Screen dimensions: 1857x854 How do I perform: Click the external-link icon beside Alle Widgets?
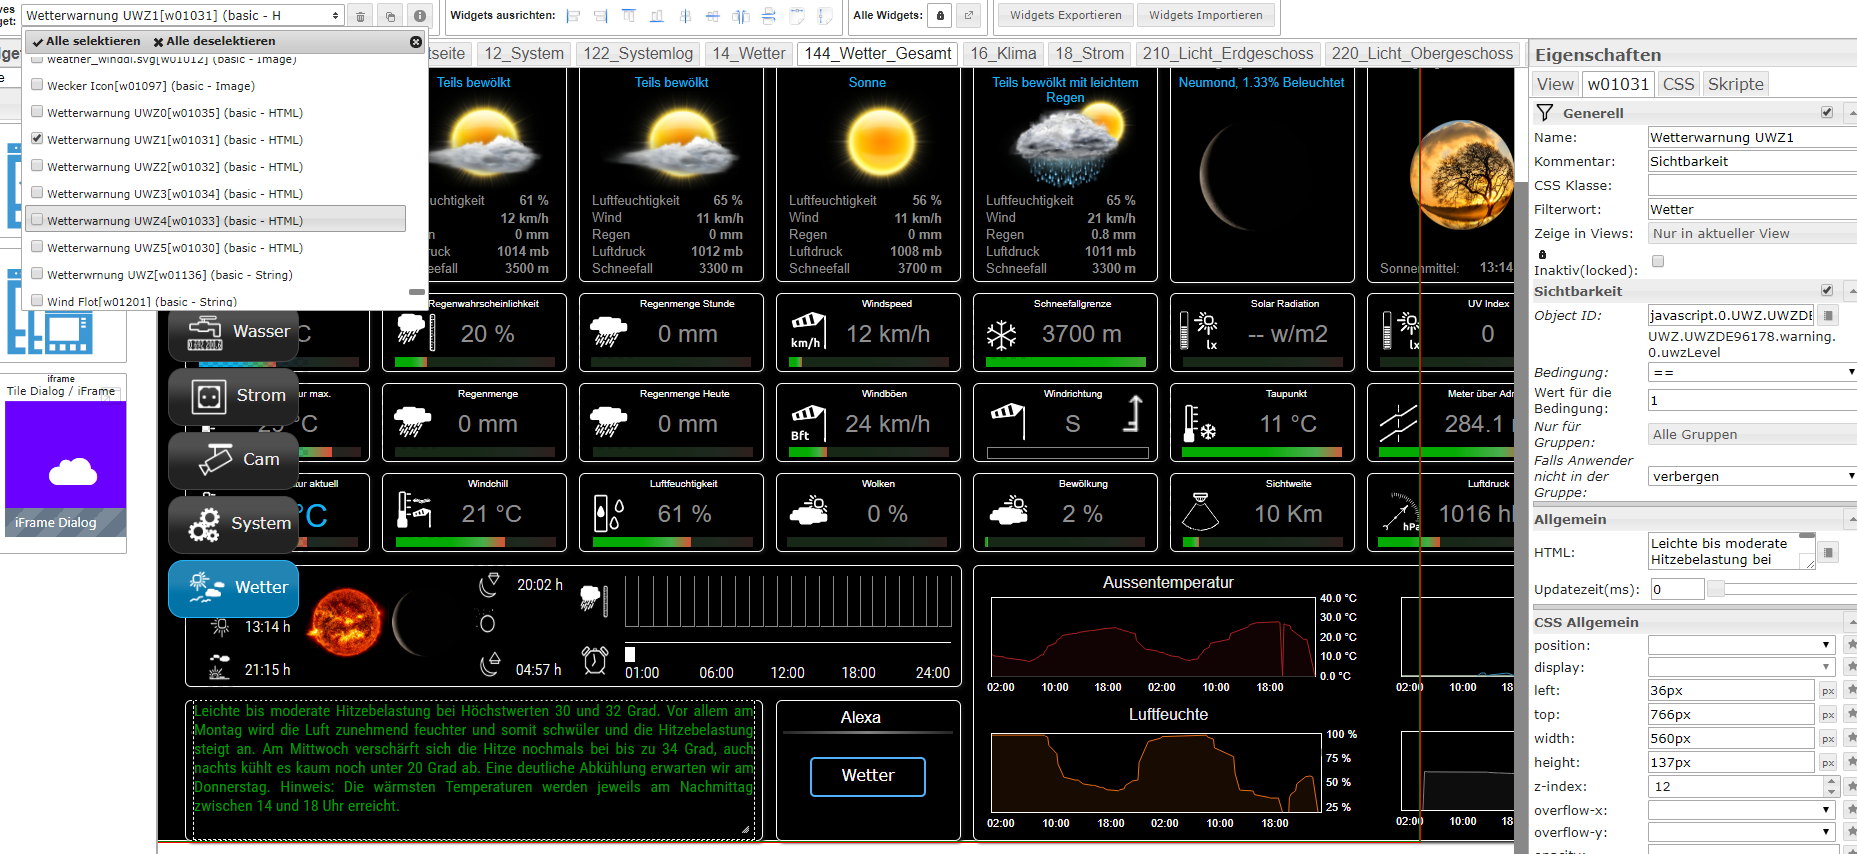pos(969,16)
